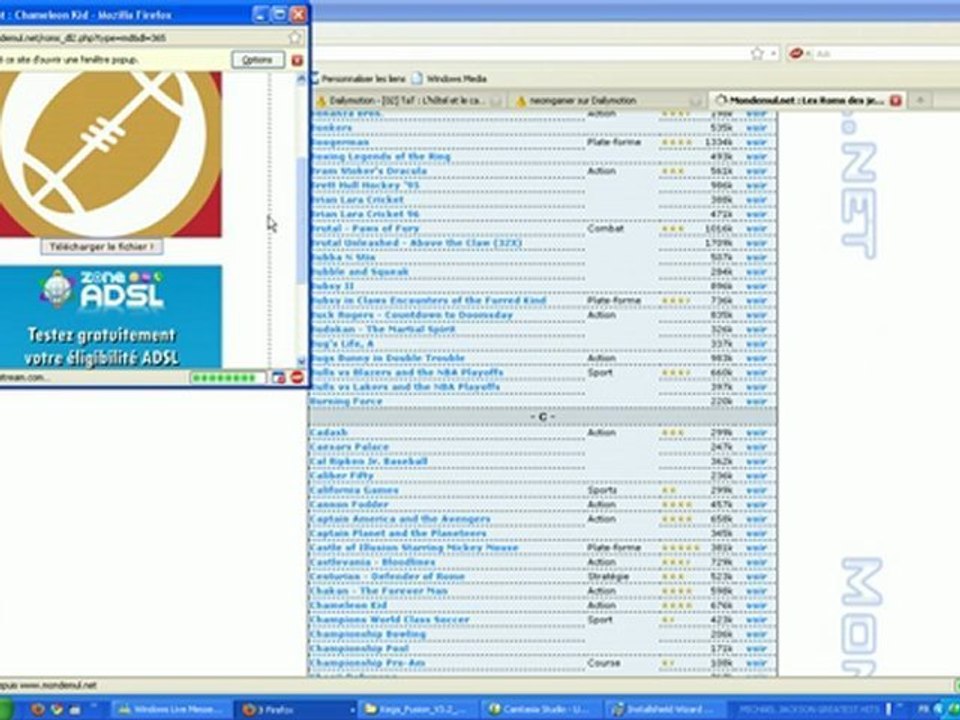The width and height of the screenshot is (960, 720).
Task: Open 'Bugs Bunny in Double Trouble' link
Action: (388, 358)
